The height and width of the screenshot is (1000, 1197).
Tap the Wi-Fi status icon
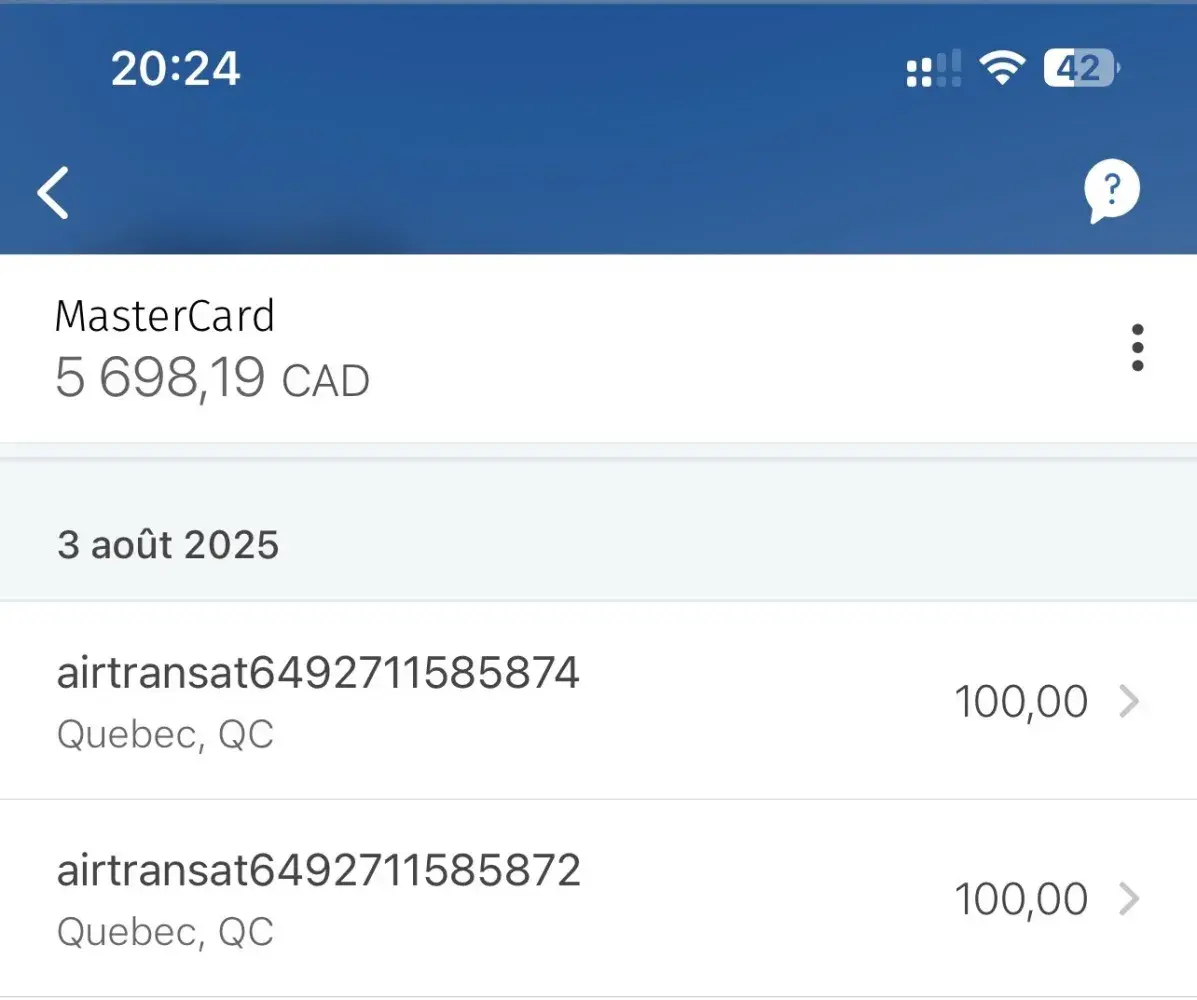click(1001, 69)
